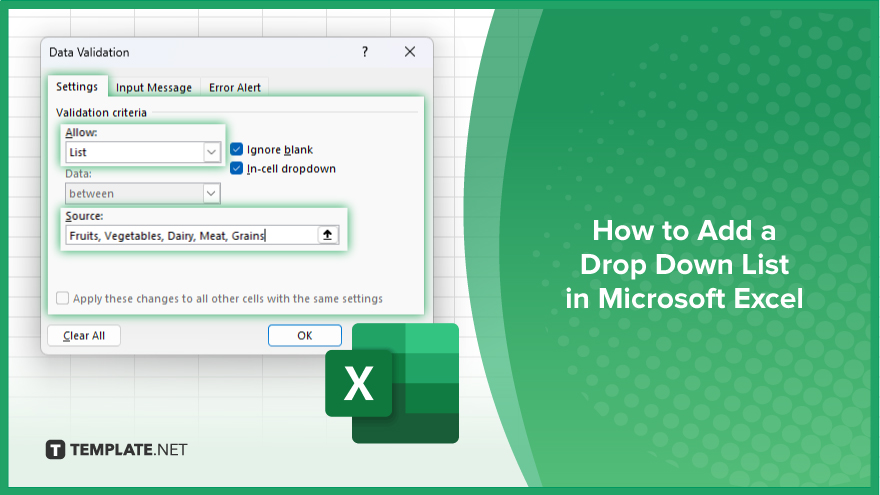Click the Clear All button
The width and height of the screenshot is (880, 495).
pos(84,336)
